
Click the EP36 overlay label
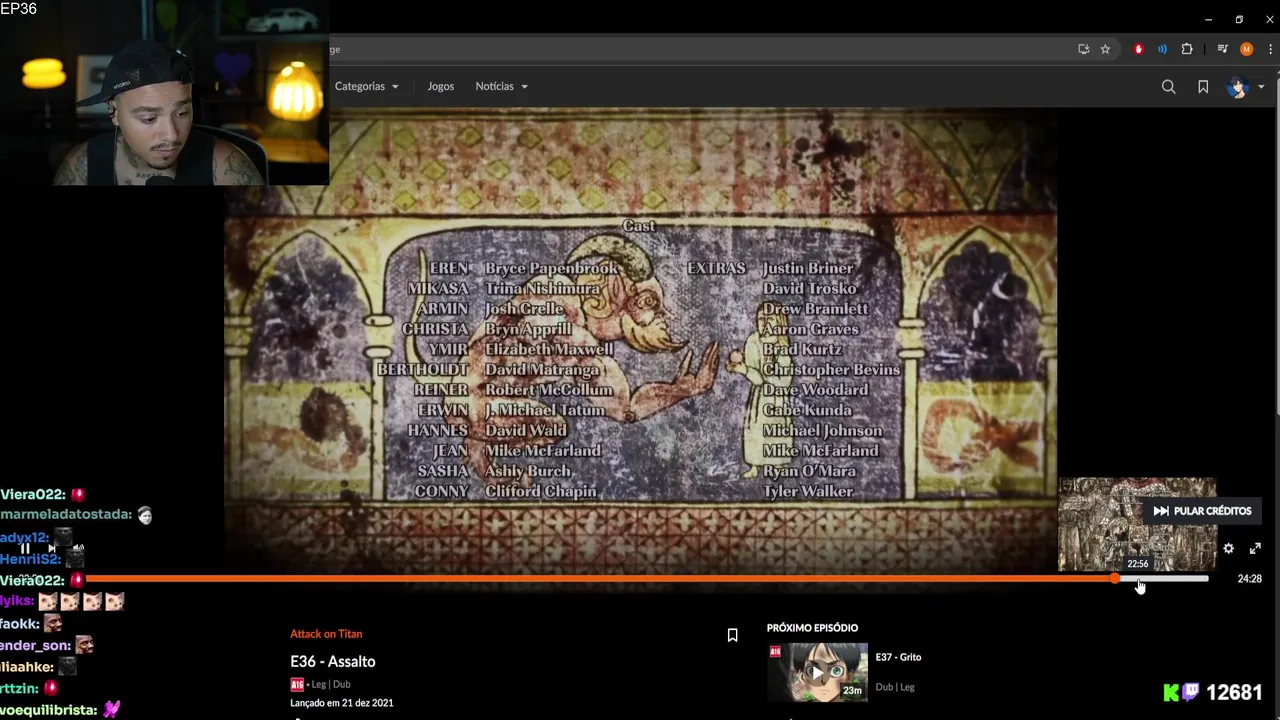[x=19, y=9]
